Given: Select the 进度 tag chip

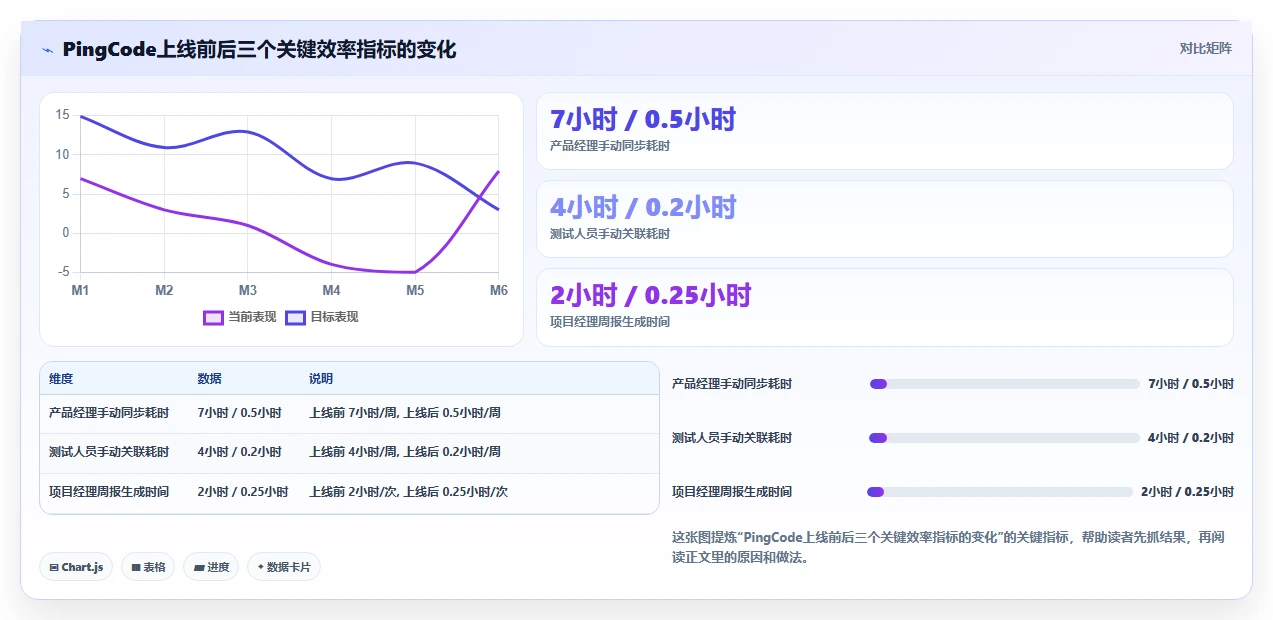Looking at the screenshot, I should [211, 567].
